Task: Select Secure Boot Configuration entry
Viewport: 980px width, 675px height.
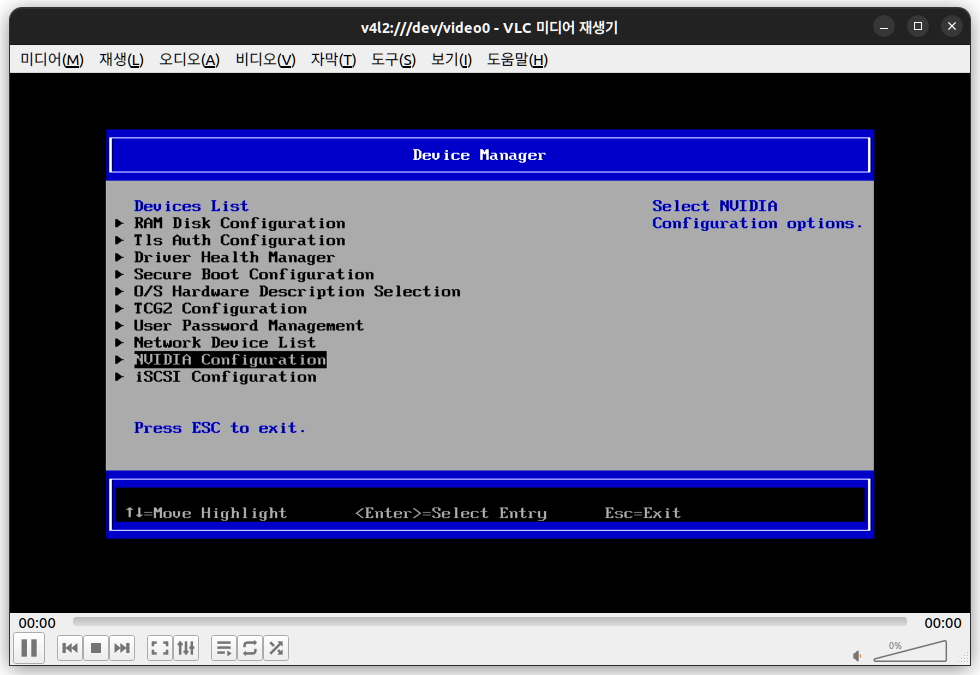Action: (x=254, y=274)
